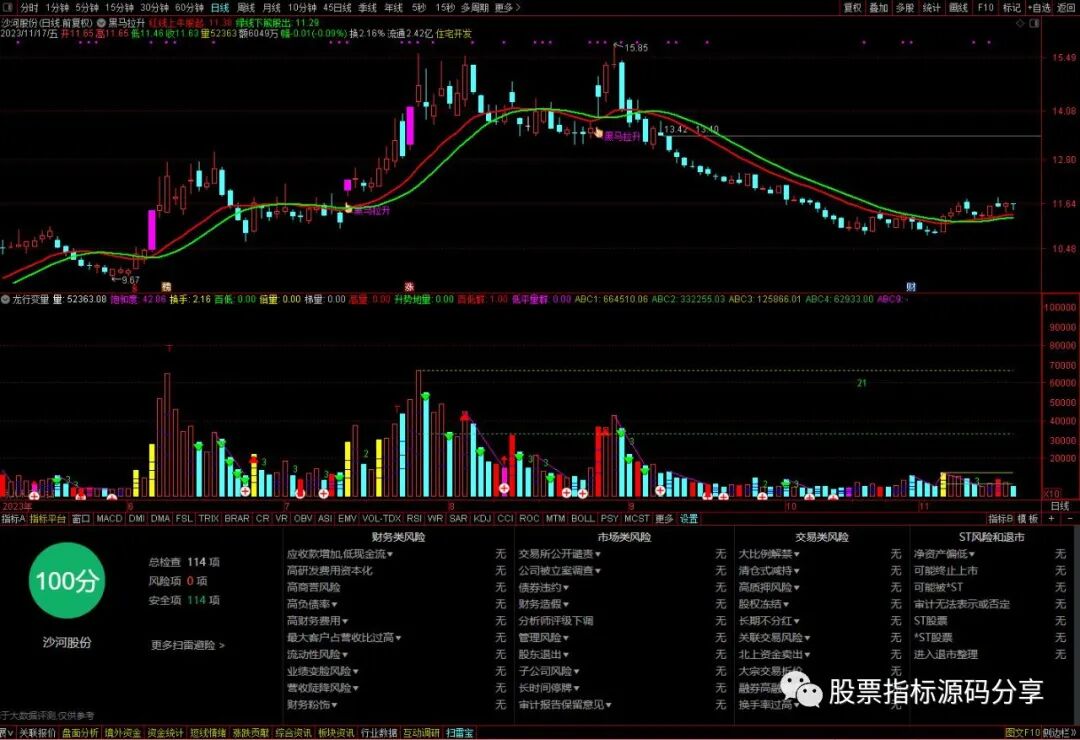Viewport: 1080px width, 740px height.
Task: Click the 复权 button in top-right toolbar
Action: (853, 8)
